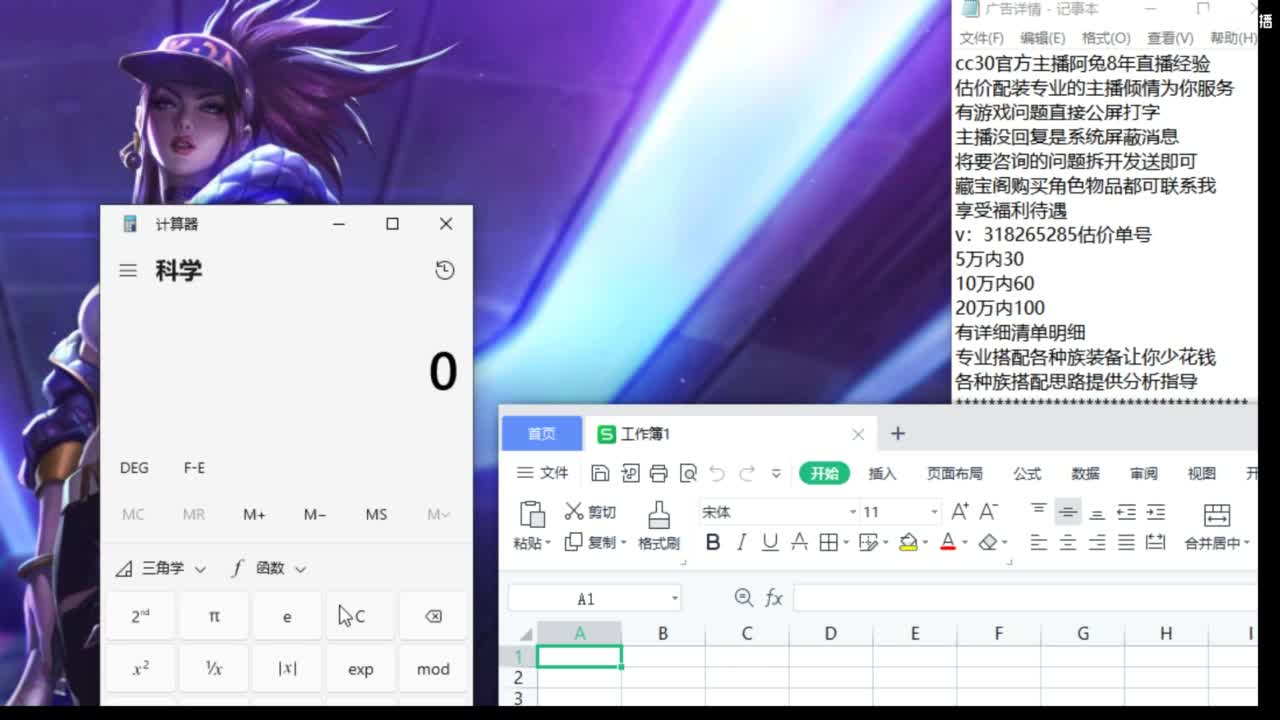1280x720 pixels.
Task: Open the Name Box dropdown for A1
Action: (x=675, y=599)
